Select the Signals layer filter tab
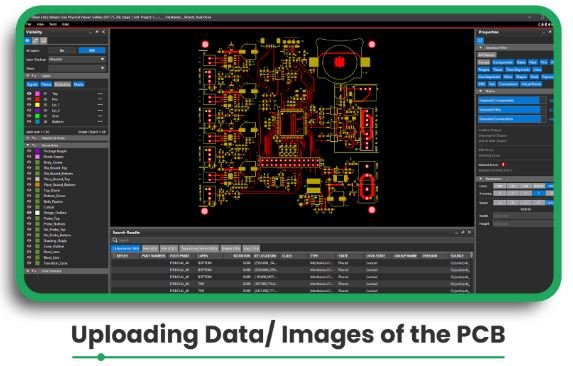Image resolution: width=573 pixels, height=366 pixels. pos(33,84)
